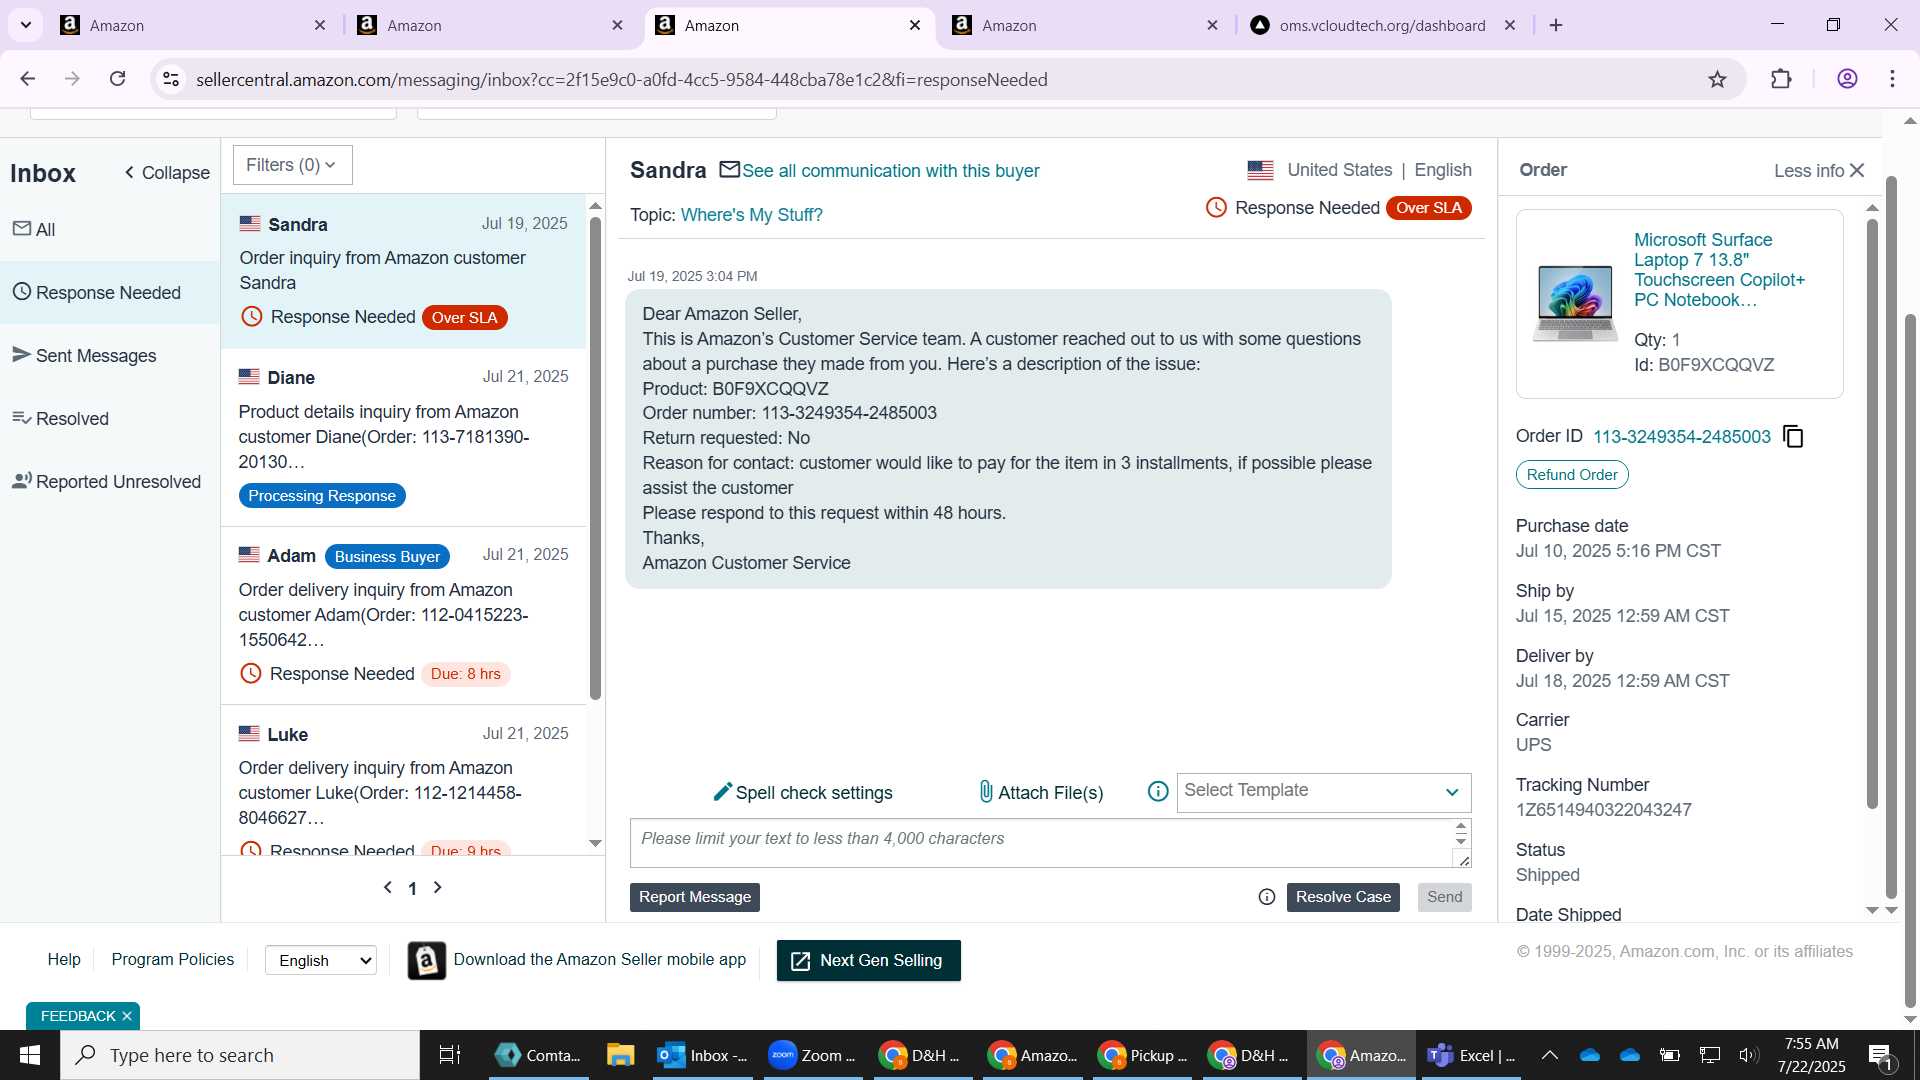The height and width of the screenshot is (1080, 1920).
Task: Open File Explorer from taskbar
Action: coord(620,1055)
